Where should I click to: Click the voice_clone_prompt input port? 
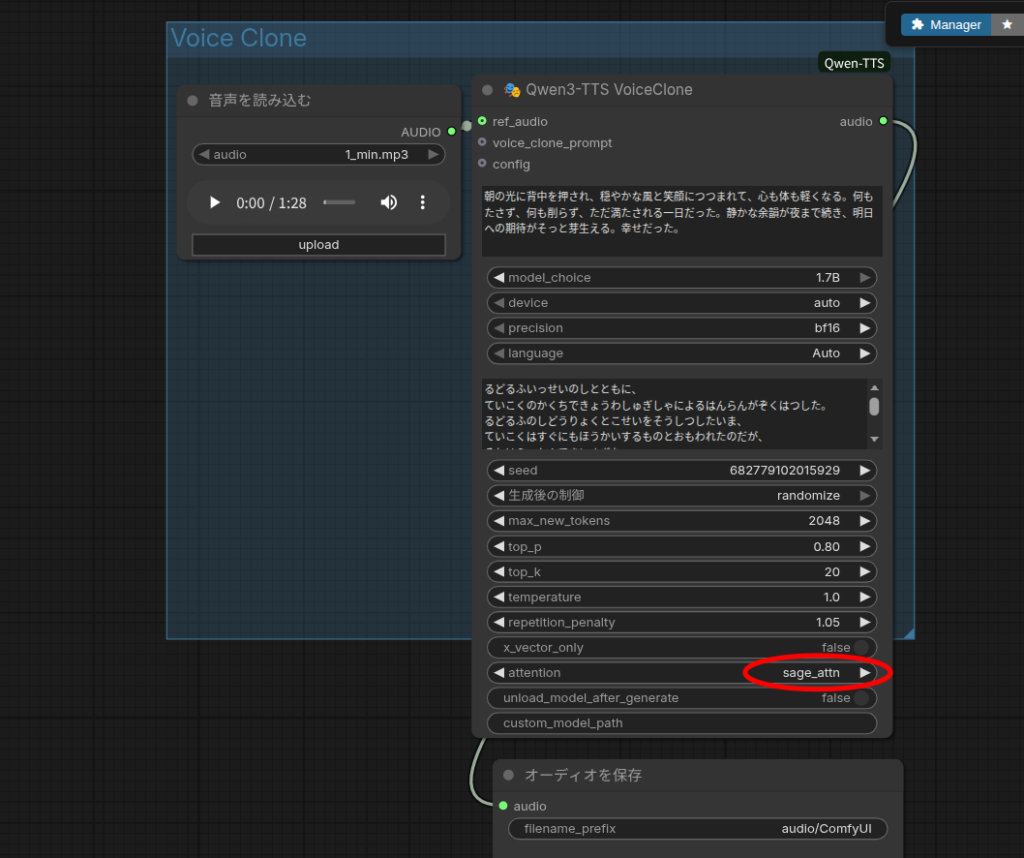point(482,143)
